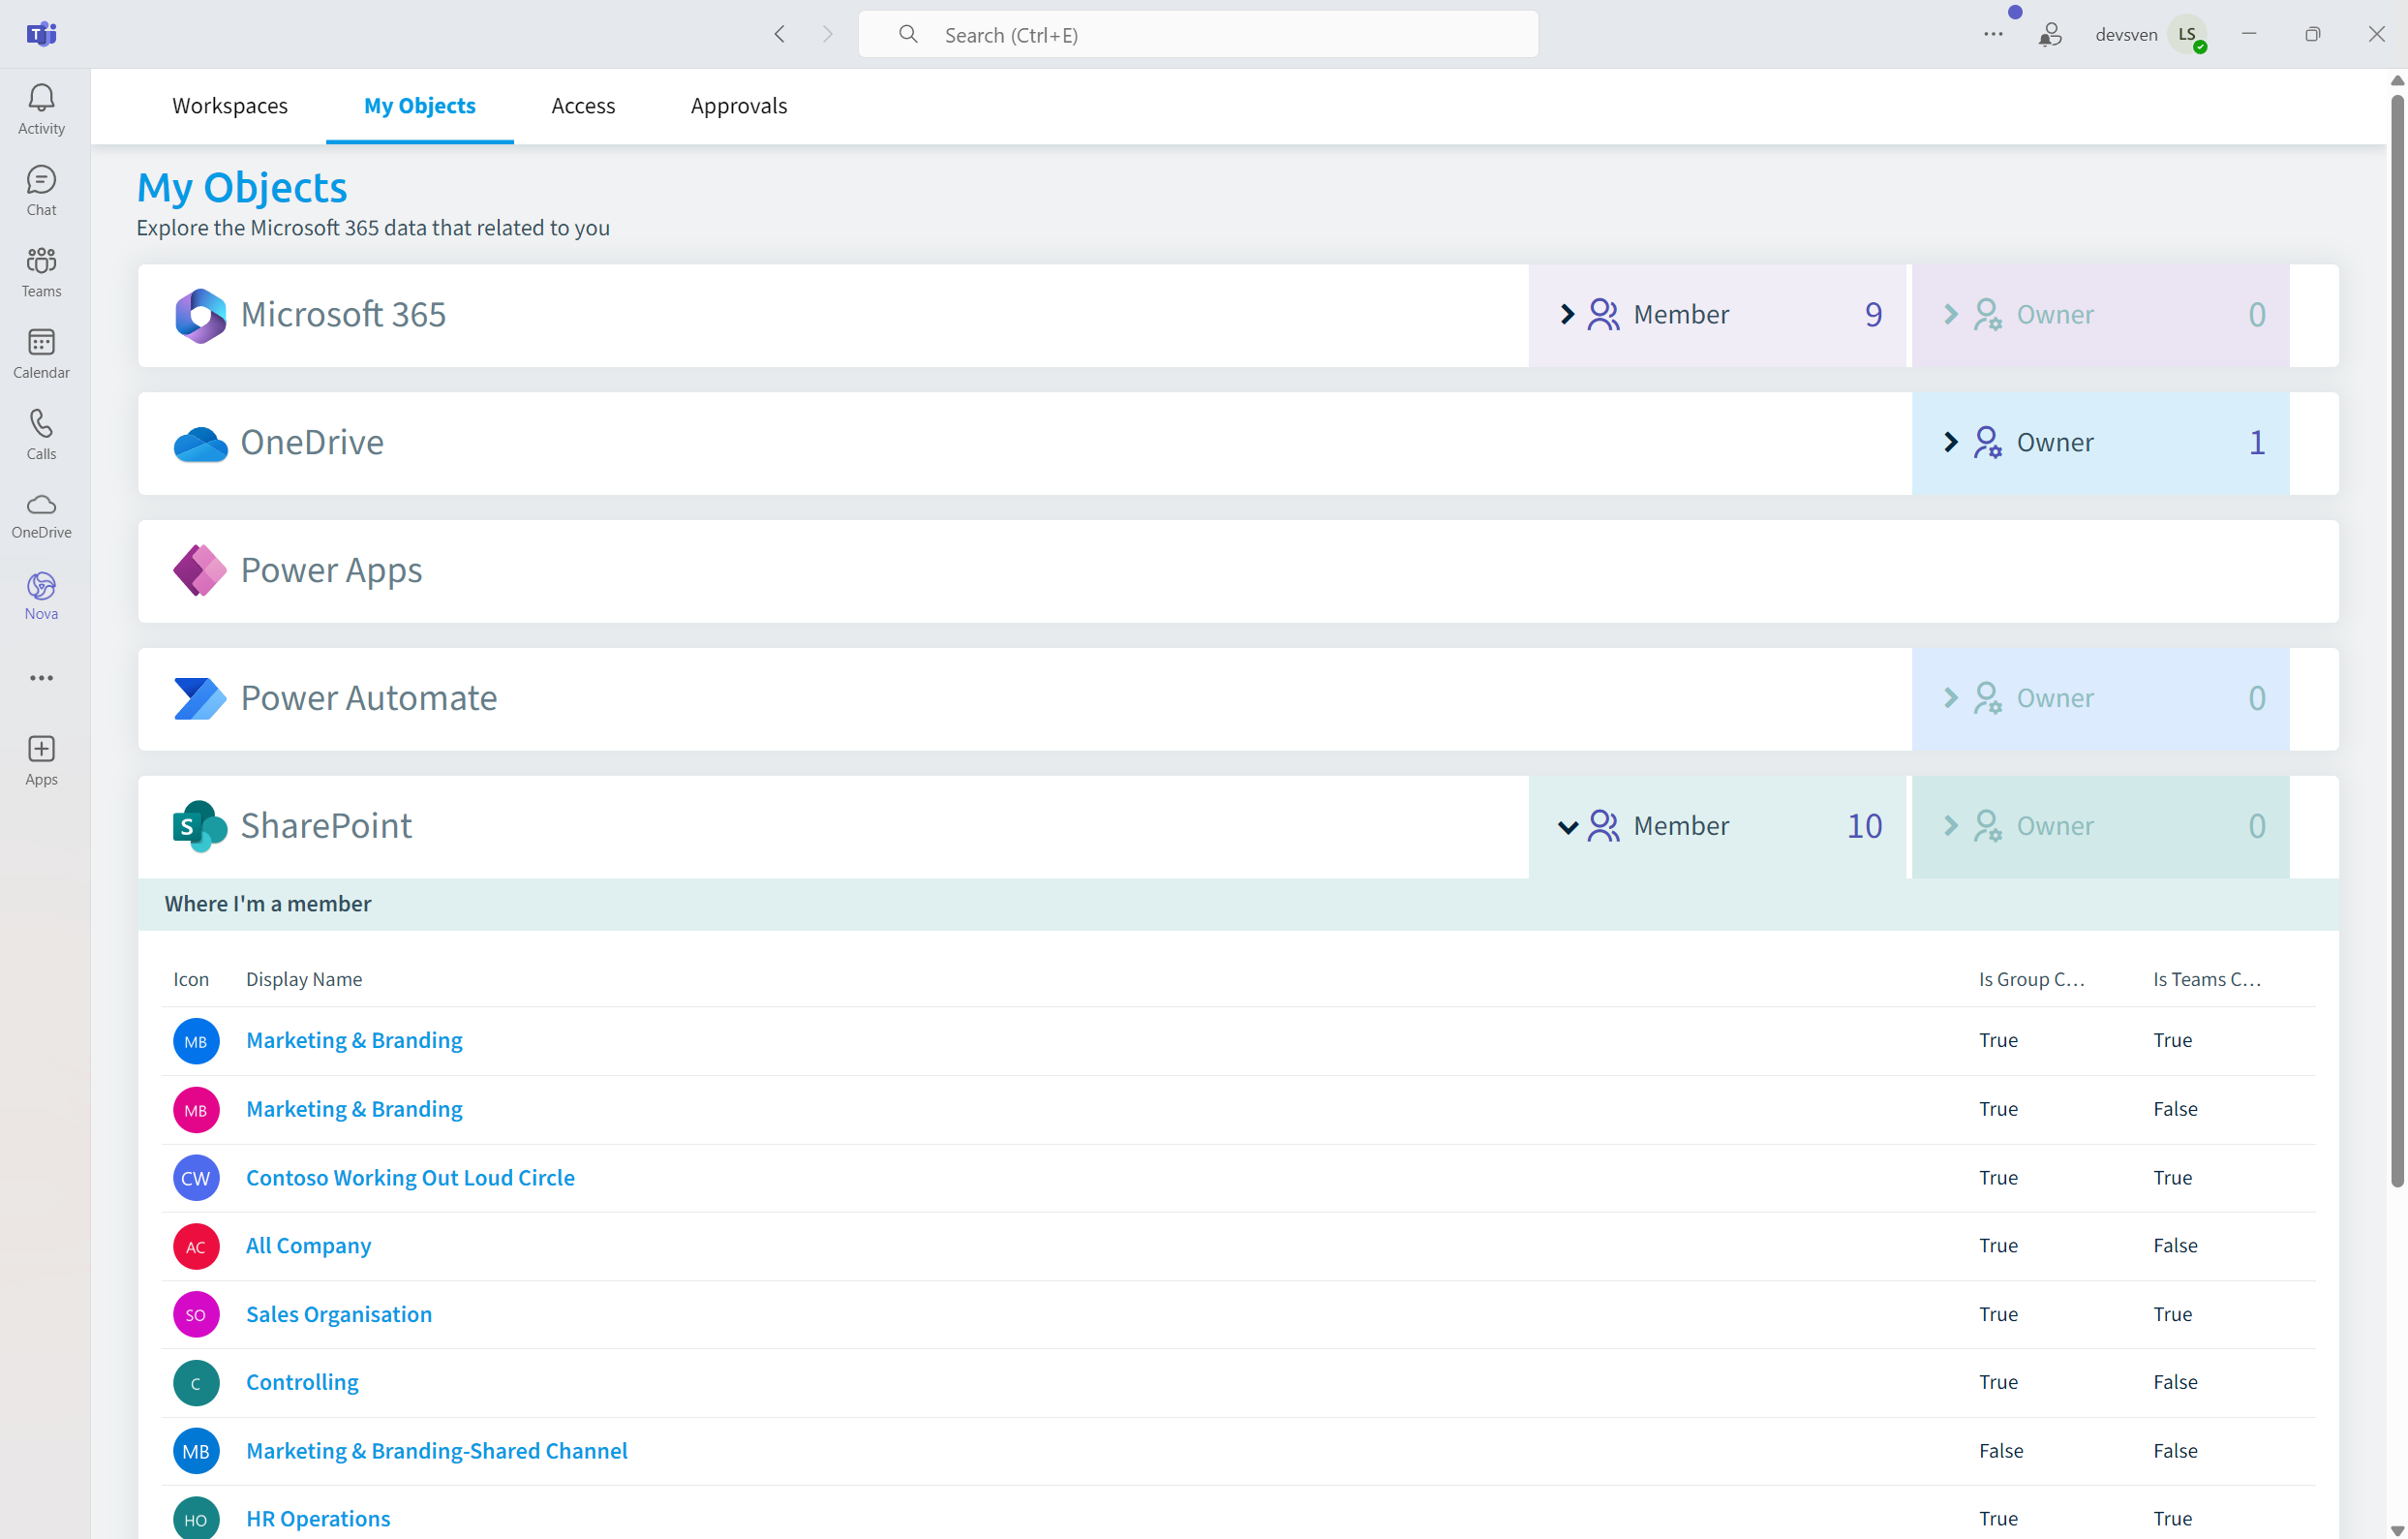Select the Nova app icon

[x=41, y=596]
